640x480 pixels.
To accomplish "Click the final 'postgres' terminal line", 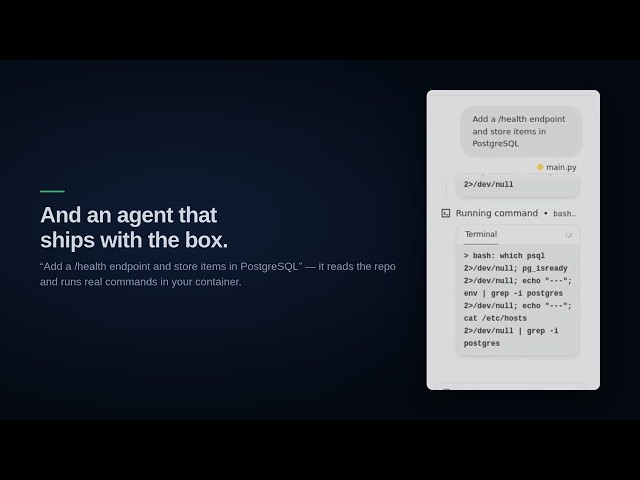I will coord(482,343).
